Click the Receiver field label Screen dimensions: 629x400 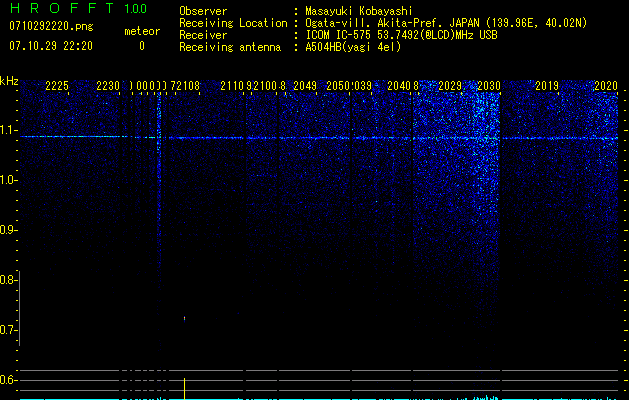[x=203, y=35]
